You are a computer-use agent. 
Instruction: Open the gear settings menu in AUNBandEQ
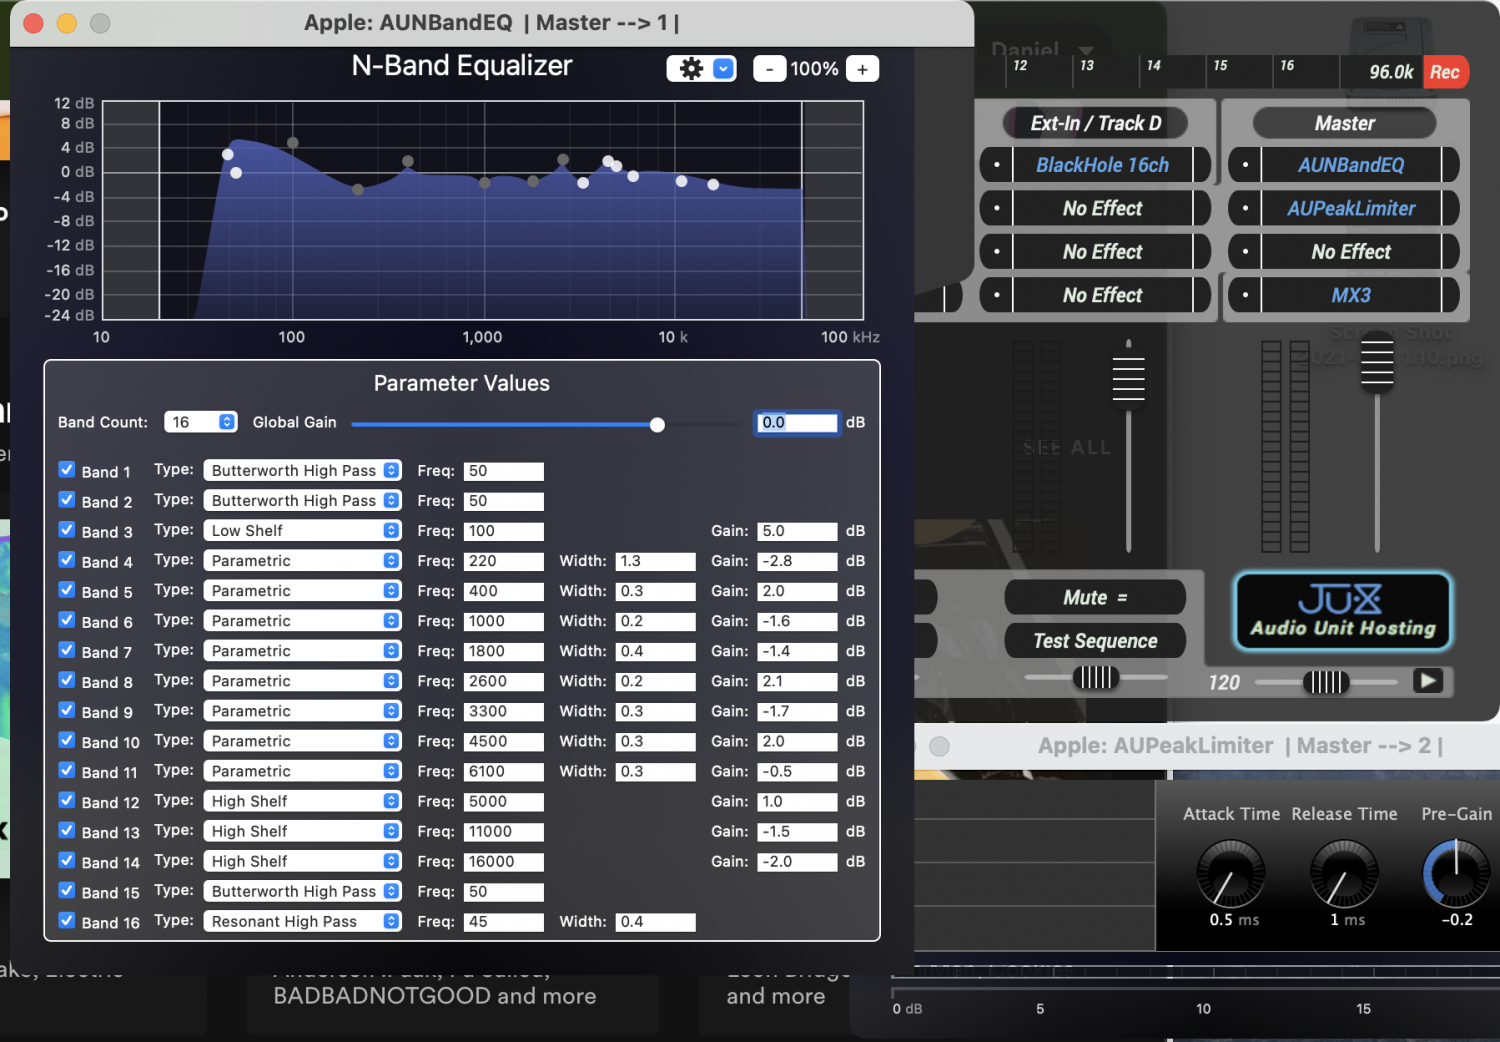click(701, 68)
